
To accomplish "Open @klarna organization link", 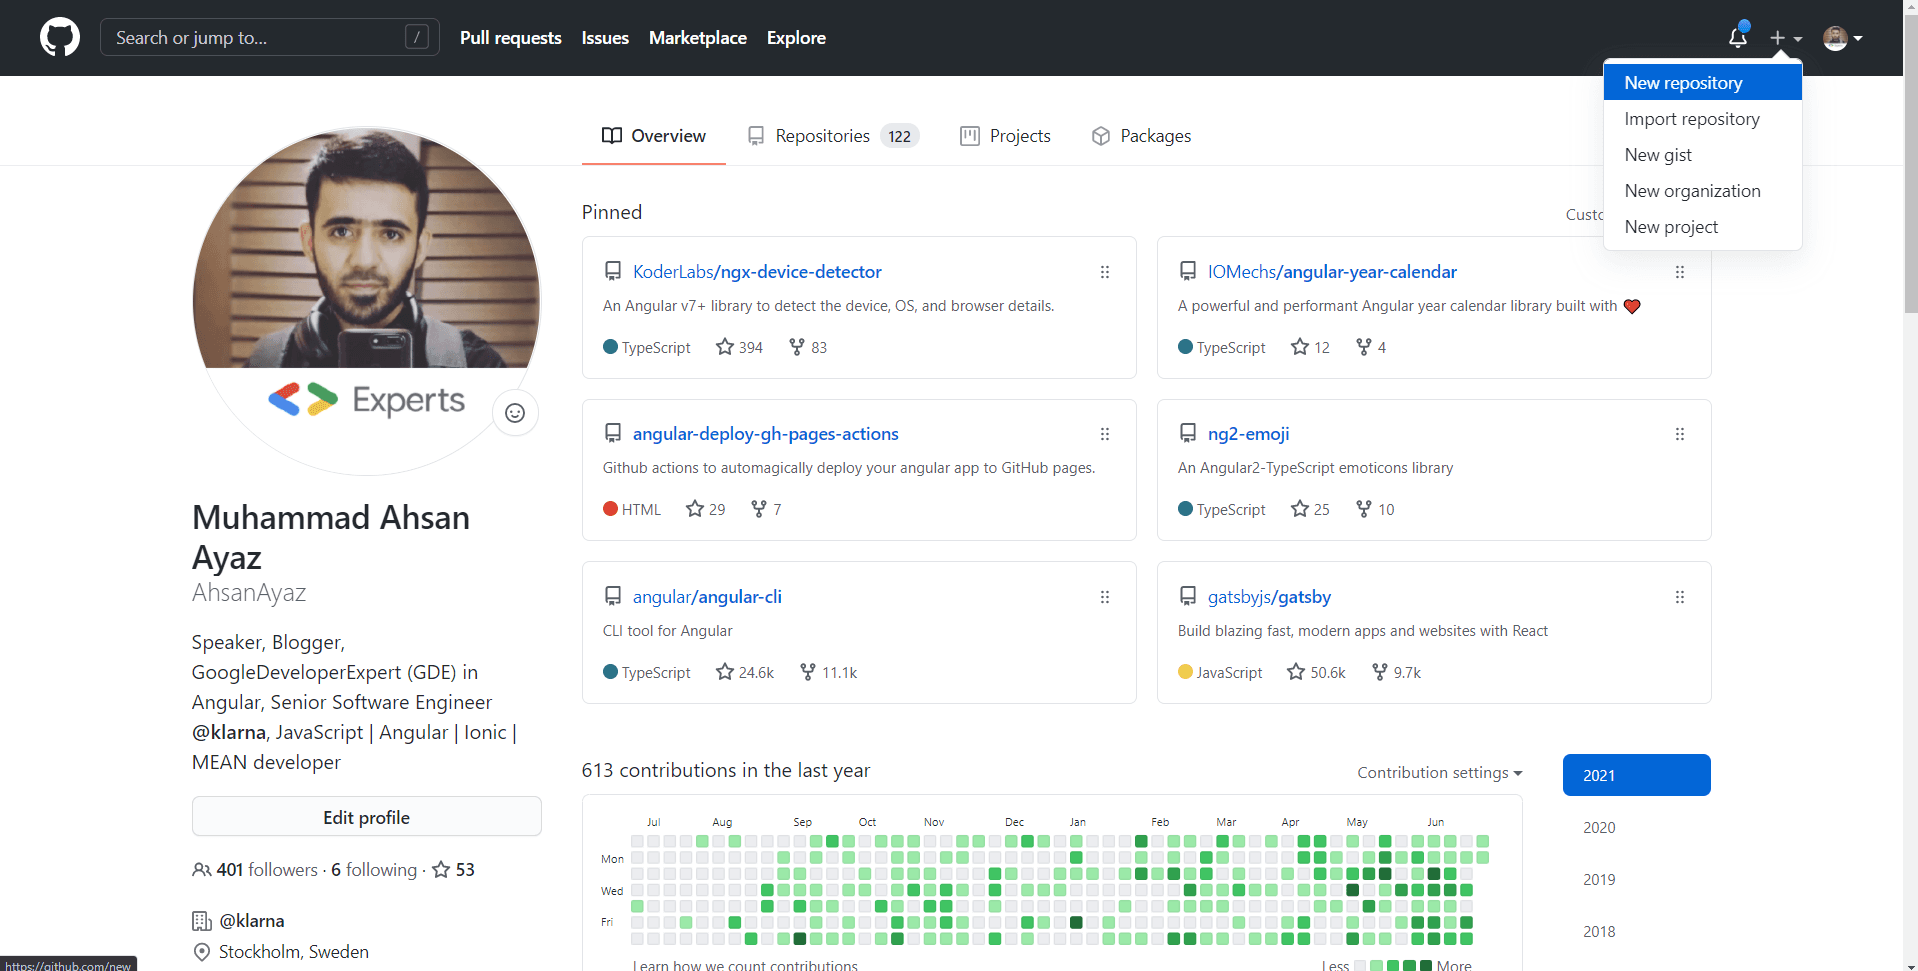I will pos(252,921).
